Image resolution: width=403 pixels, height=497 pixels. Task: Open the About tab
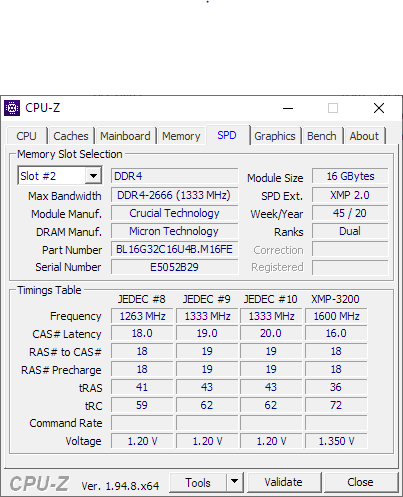point(364,136)
